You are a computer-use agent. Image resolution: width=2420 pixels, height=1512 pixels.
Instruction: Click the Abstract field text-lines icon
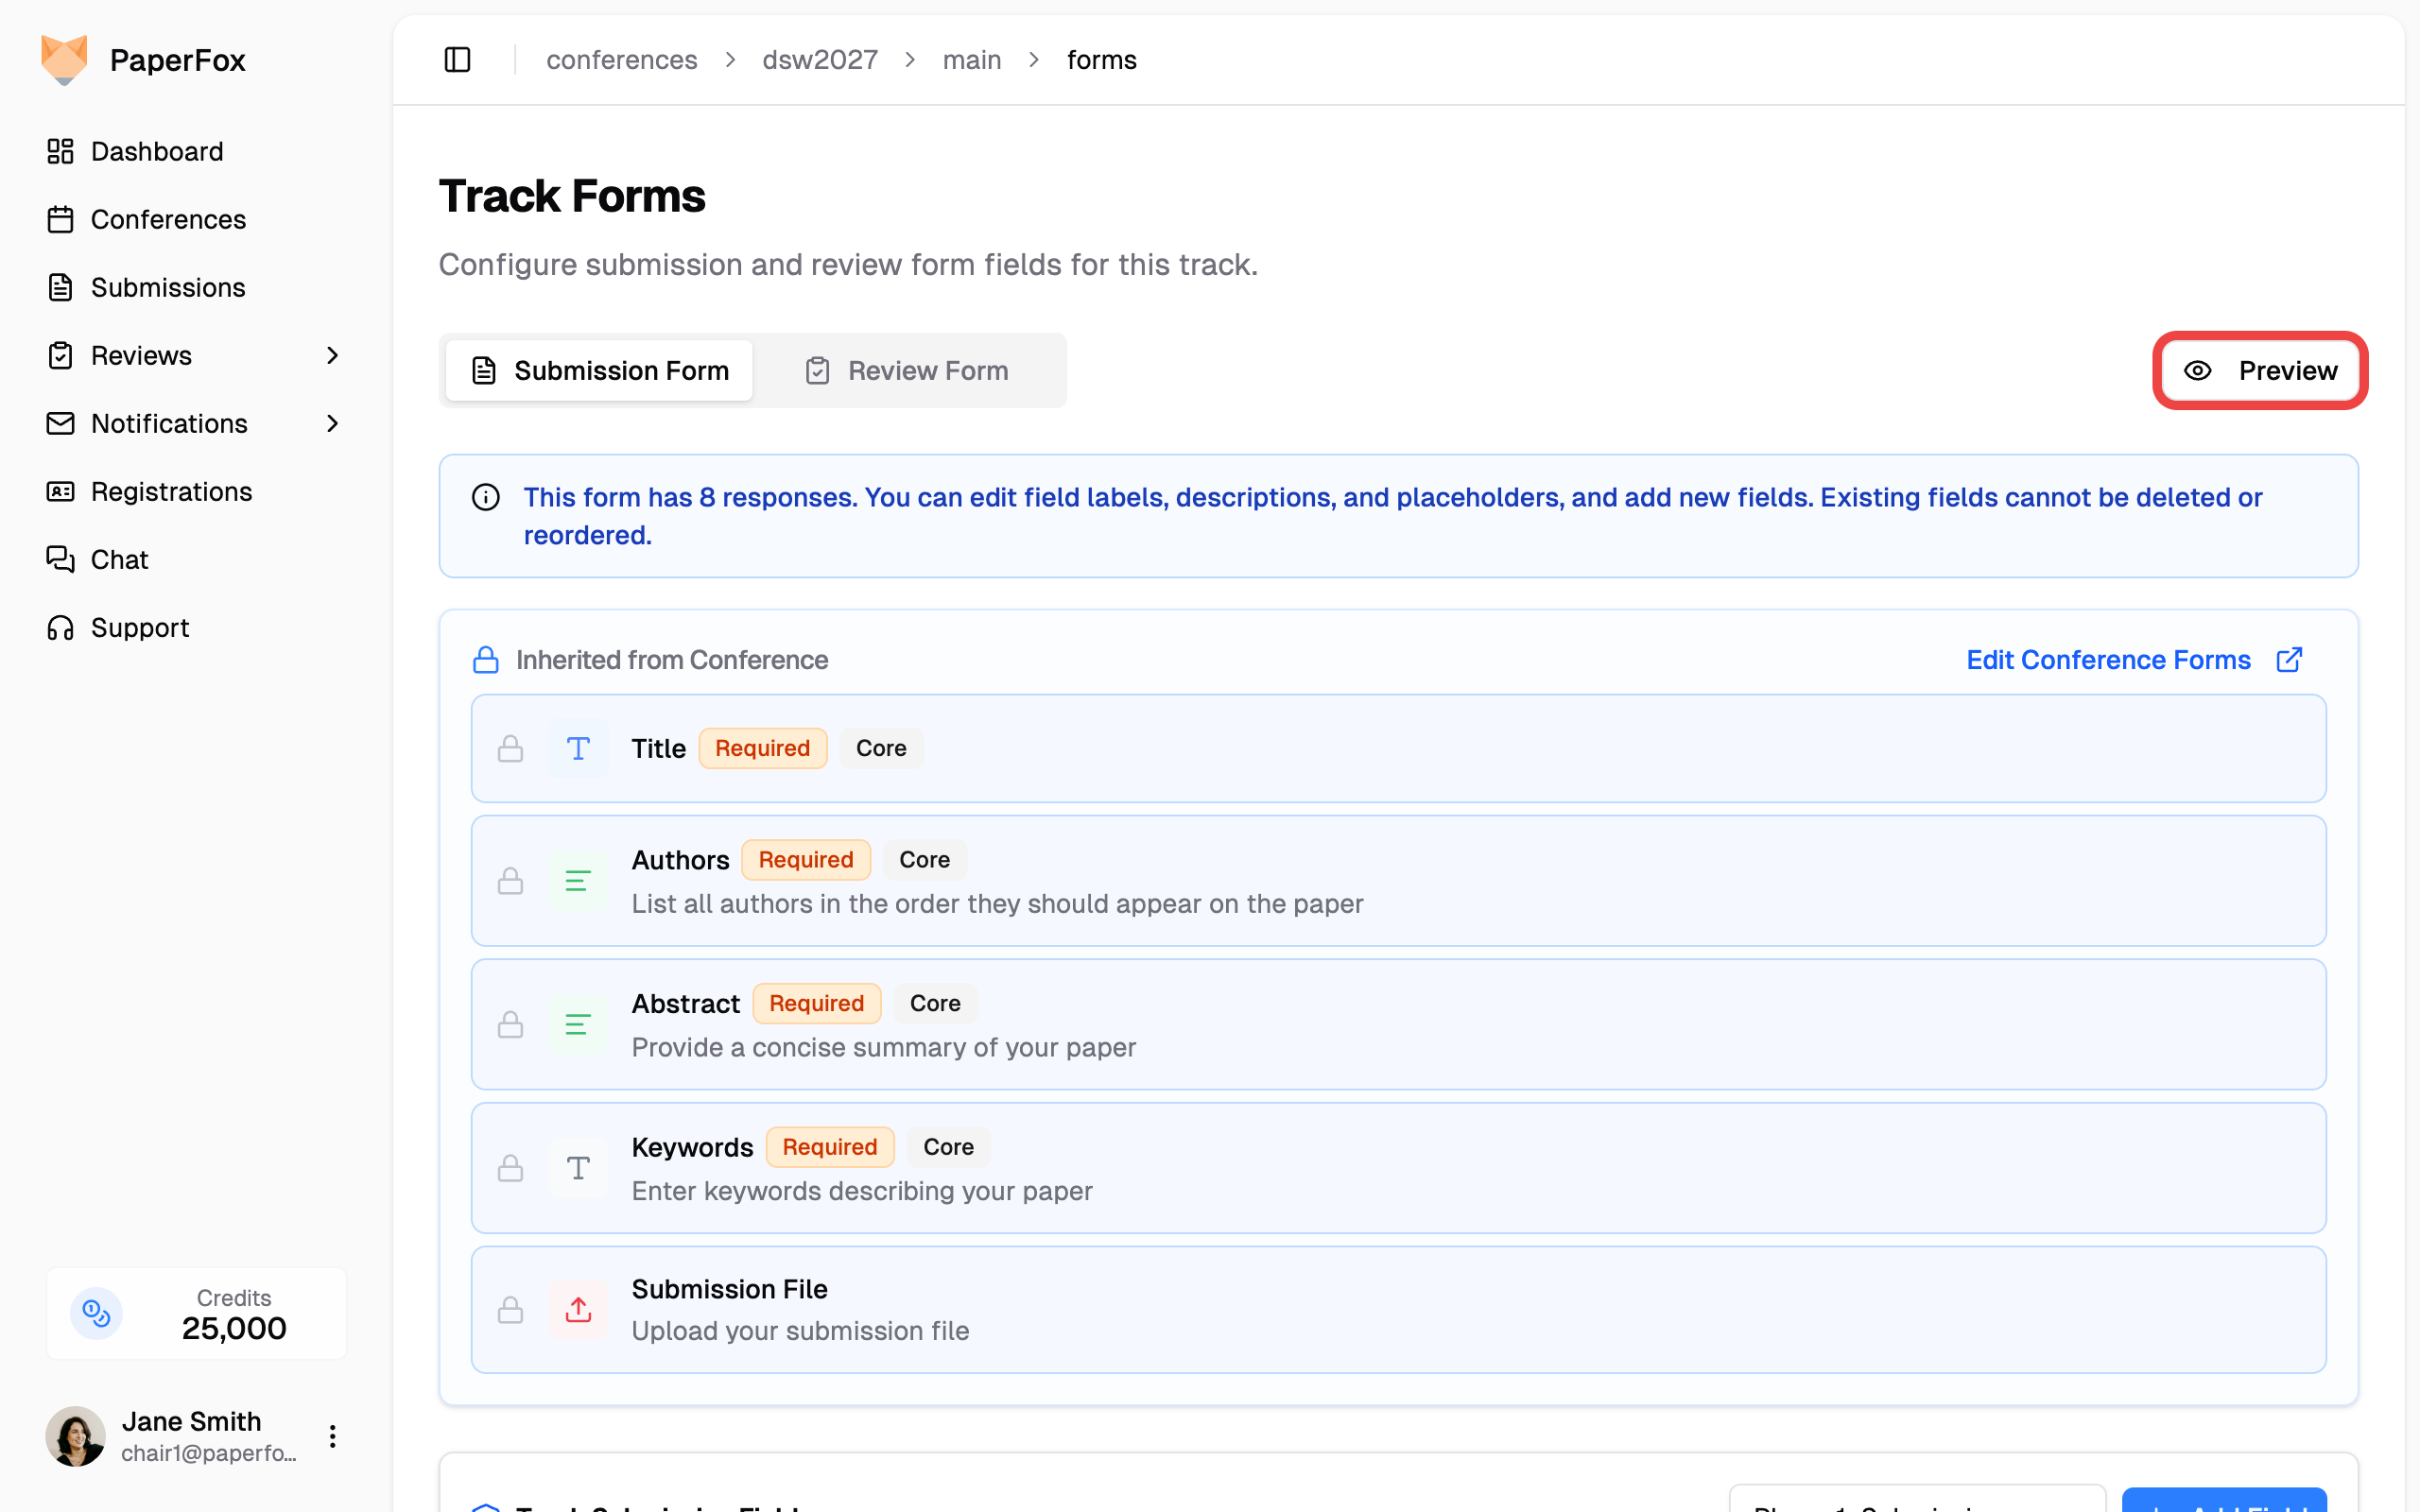578,1024
